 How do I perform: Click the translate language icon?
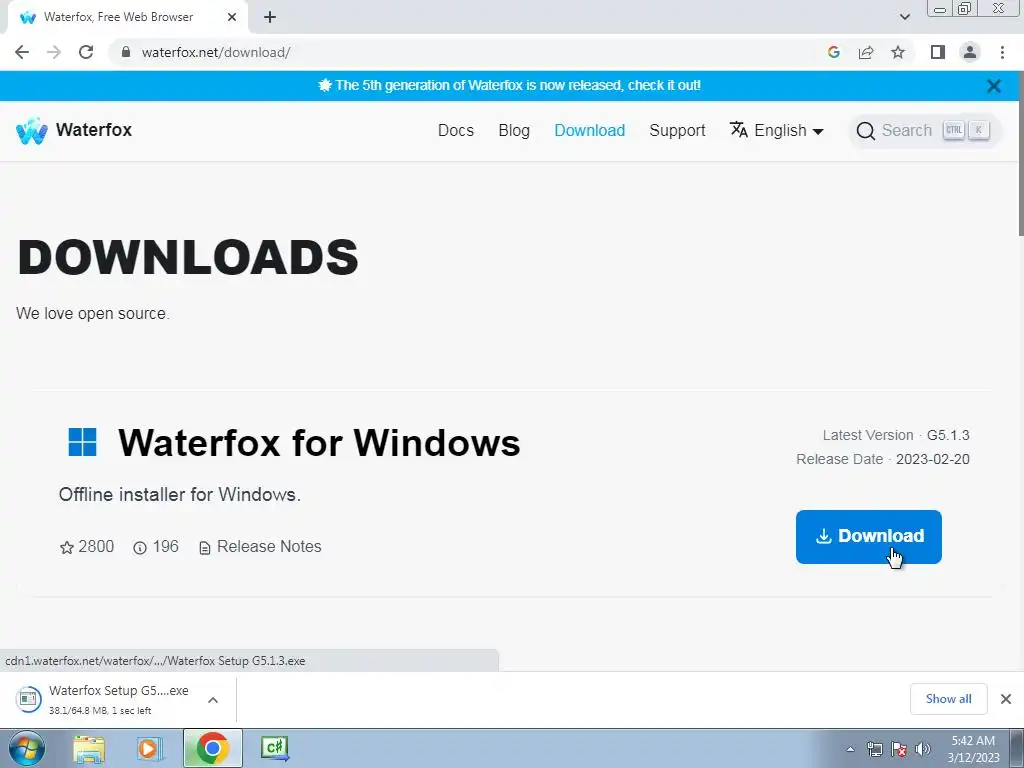point(739,130)
